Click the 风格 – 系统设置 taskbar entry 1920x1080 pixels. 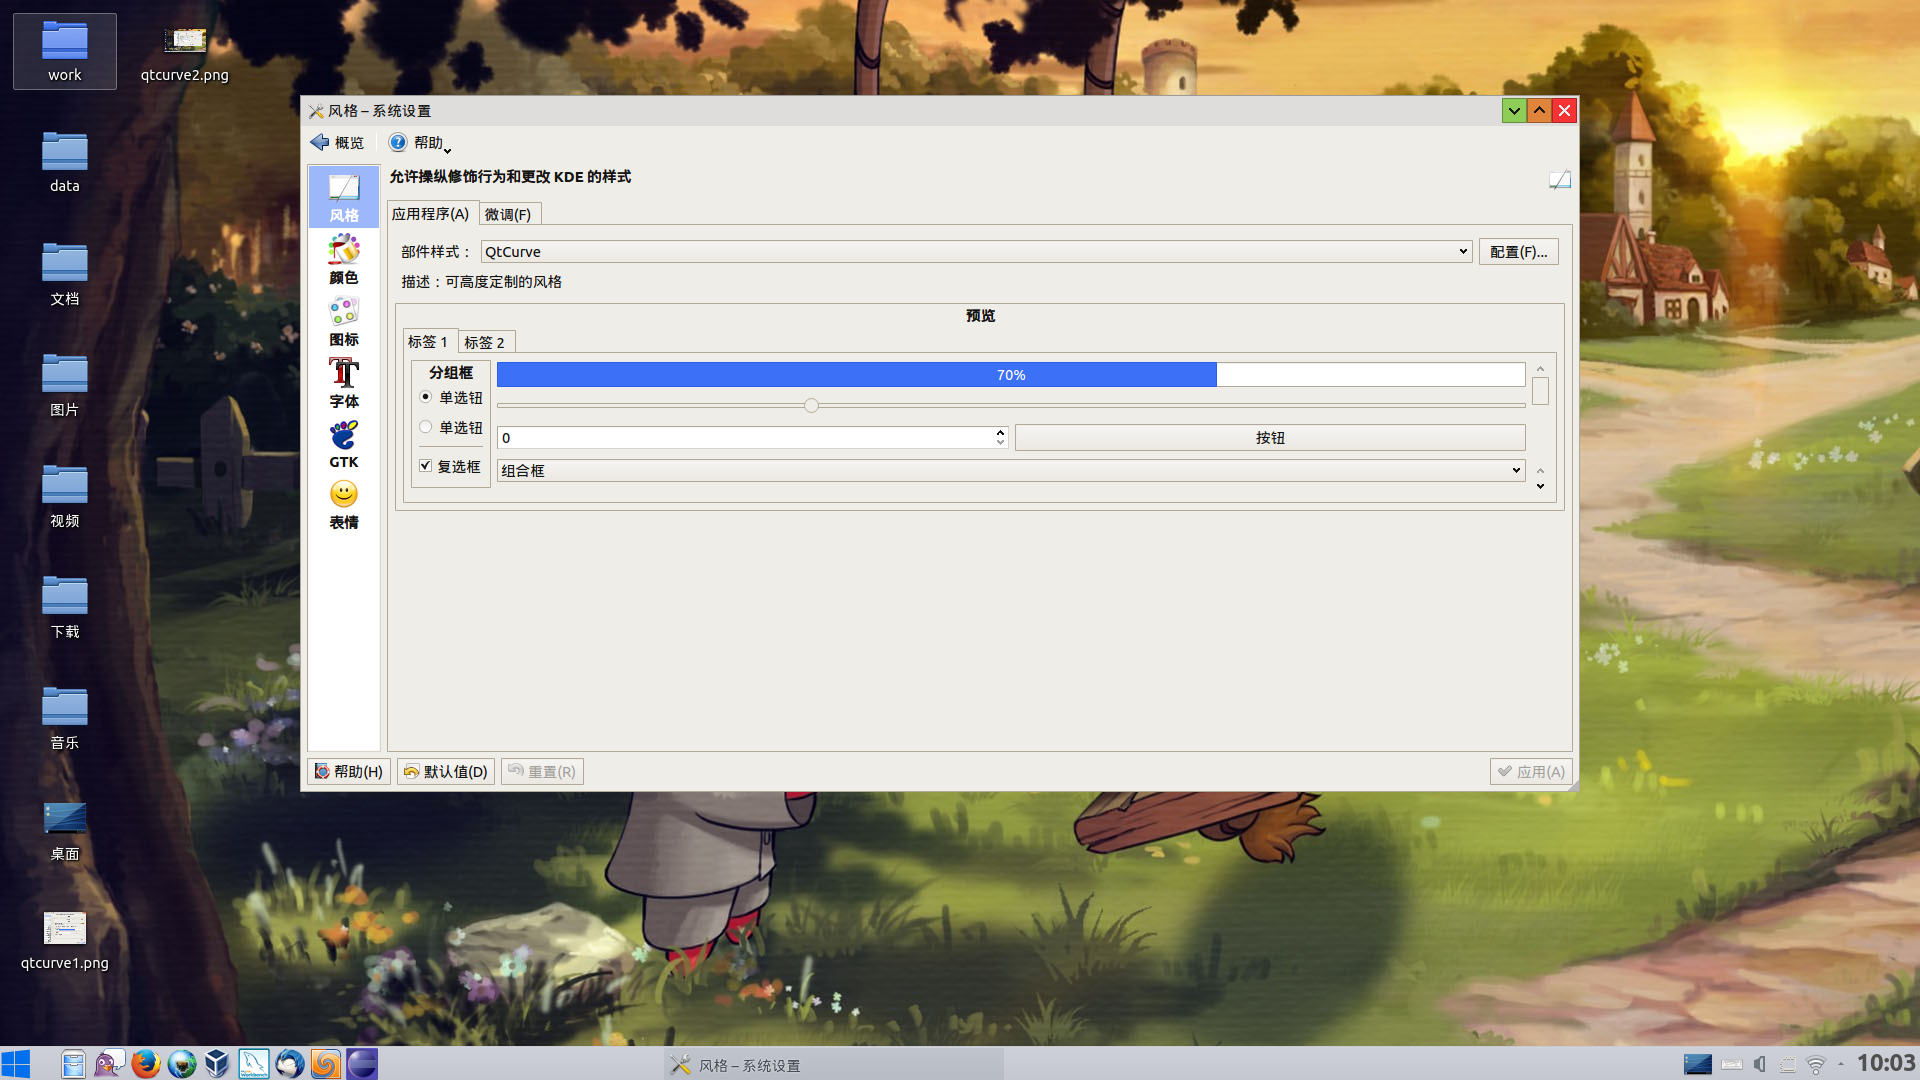[834, 1065]
